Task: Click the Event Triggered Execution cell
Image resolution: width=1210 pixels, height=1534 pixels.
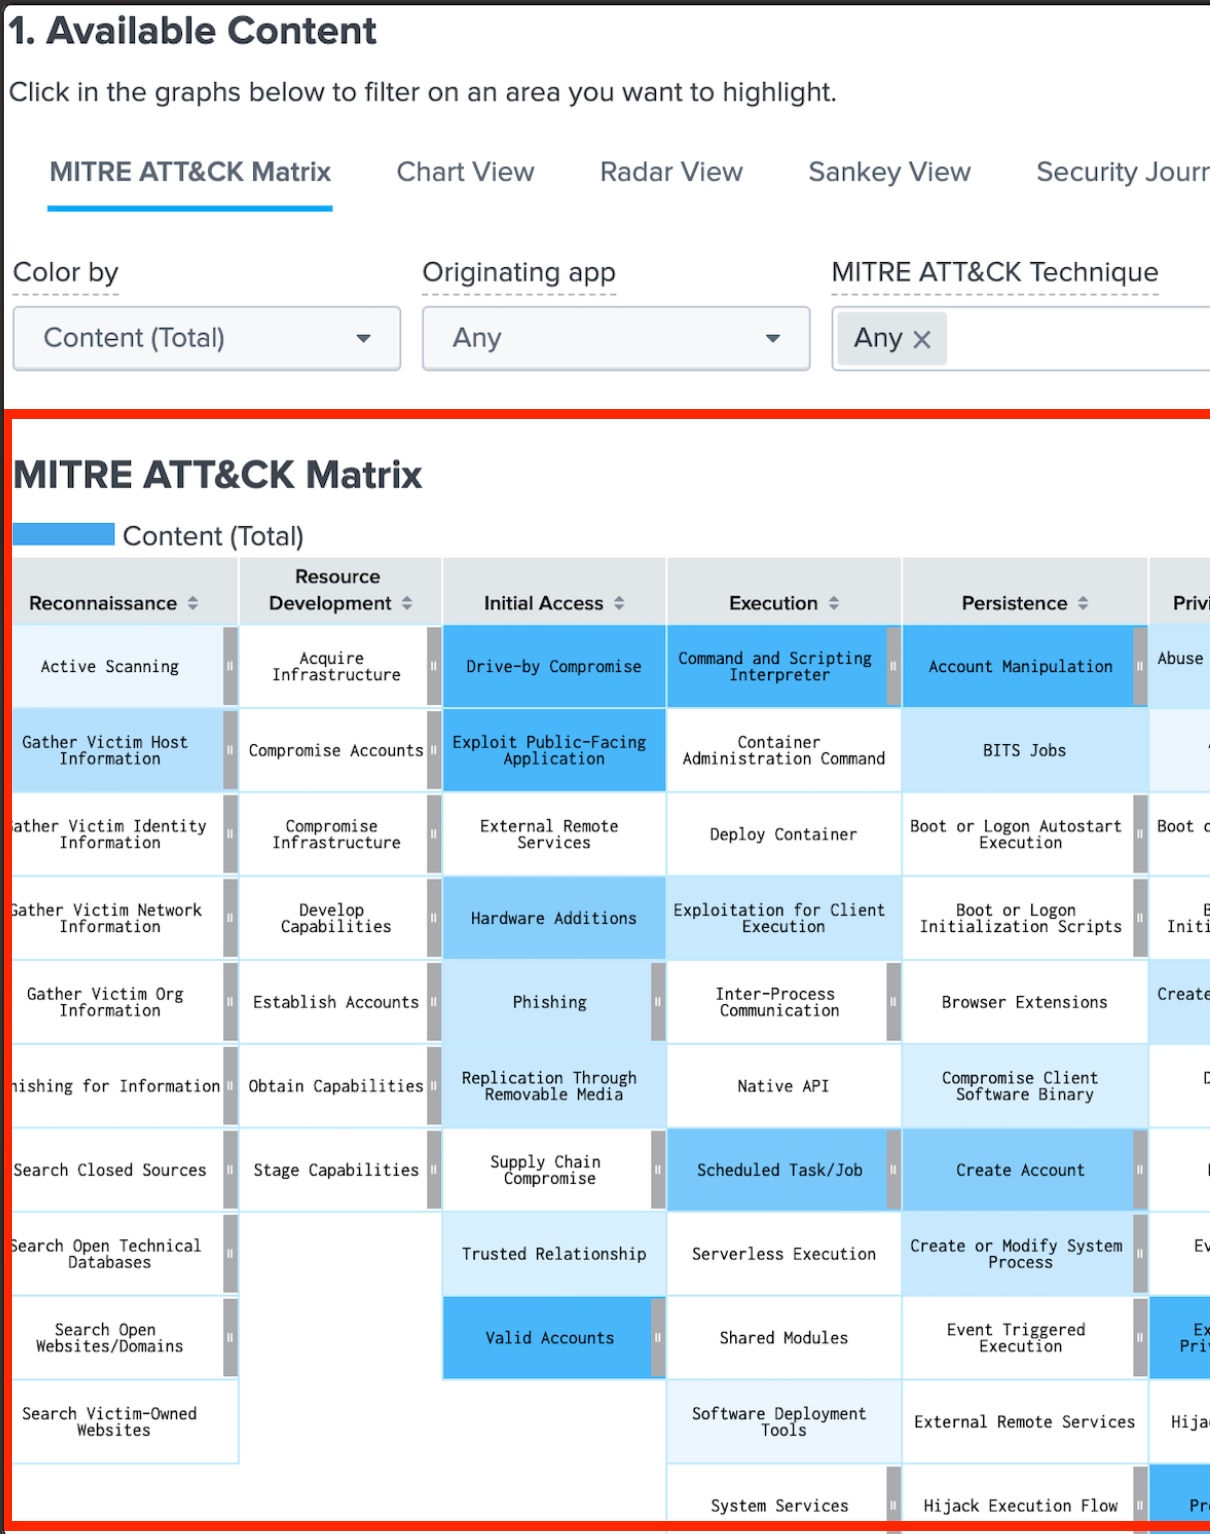Action: coord(1018,1338)
